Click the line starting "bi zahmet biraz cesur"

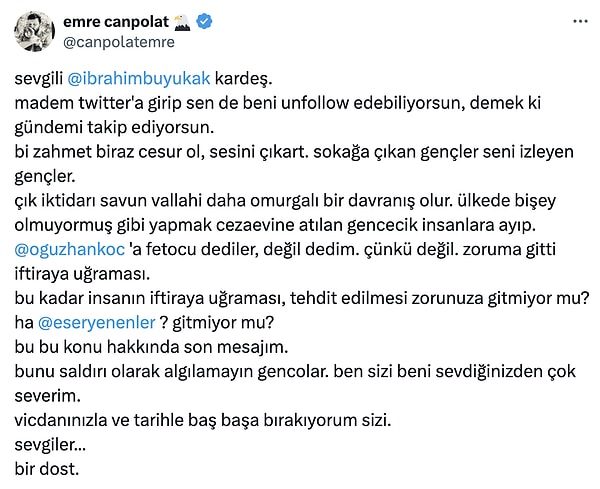click(294, 152)
